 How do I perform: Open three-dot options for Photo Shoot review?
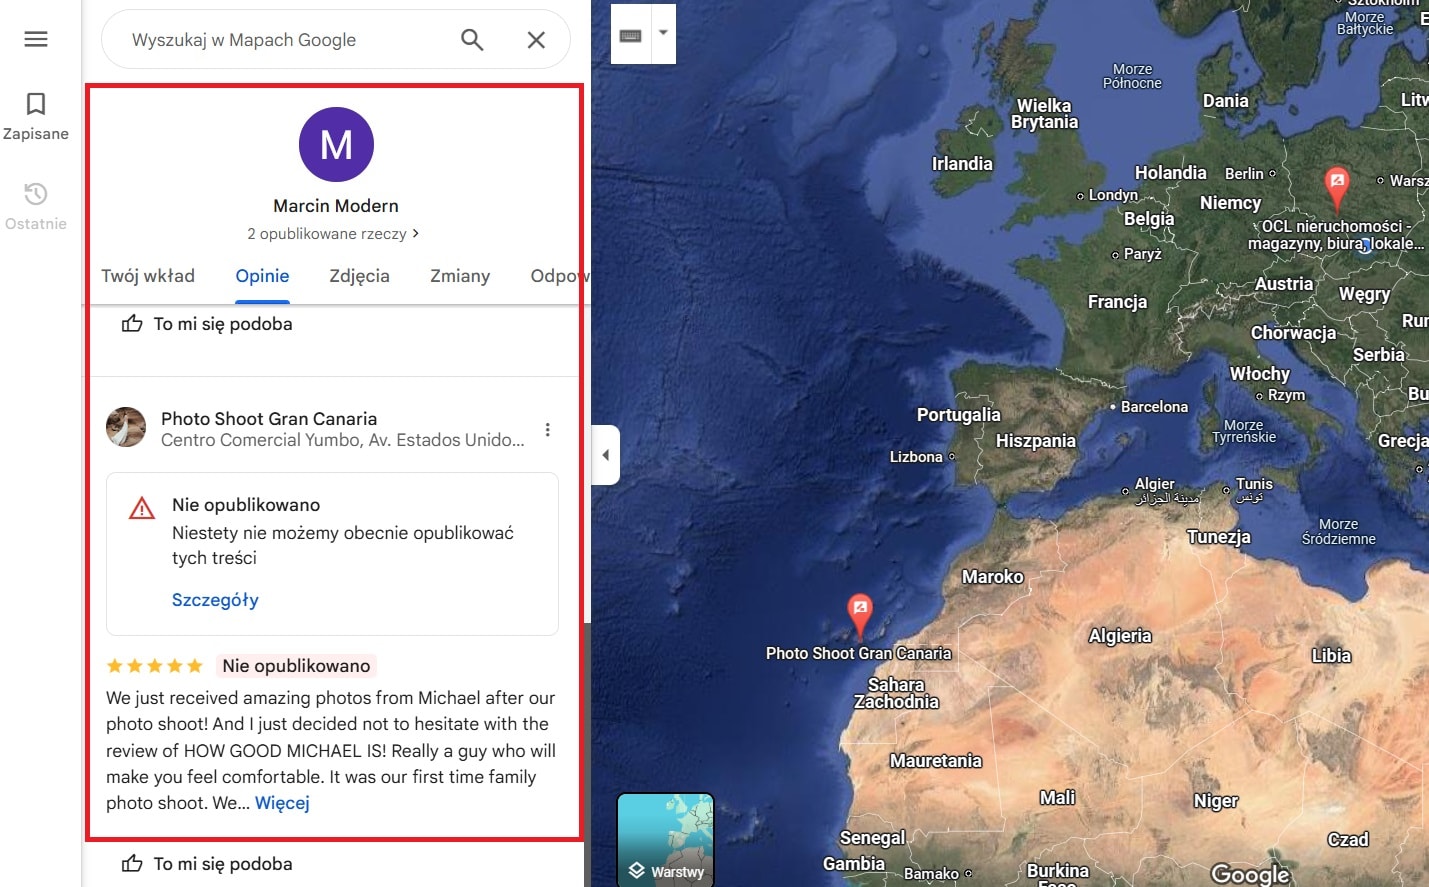point(547,430)
